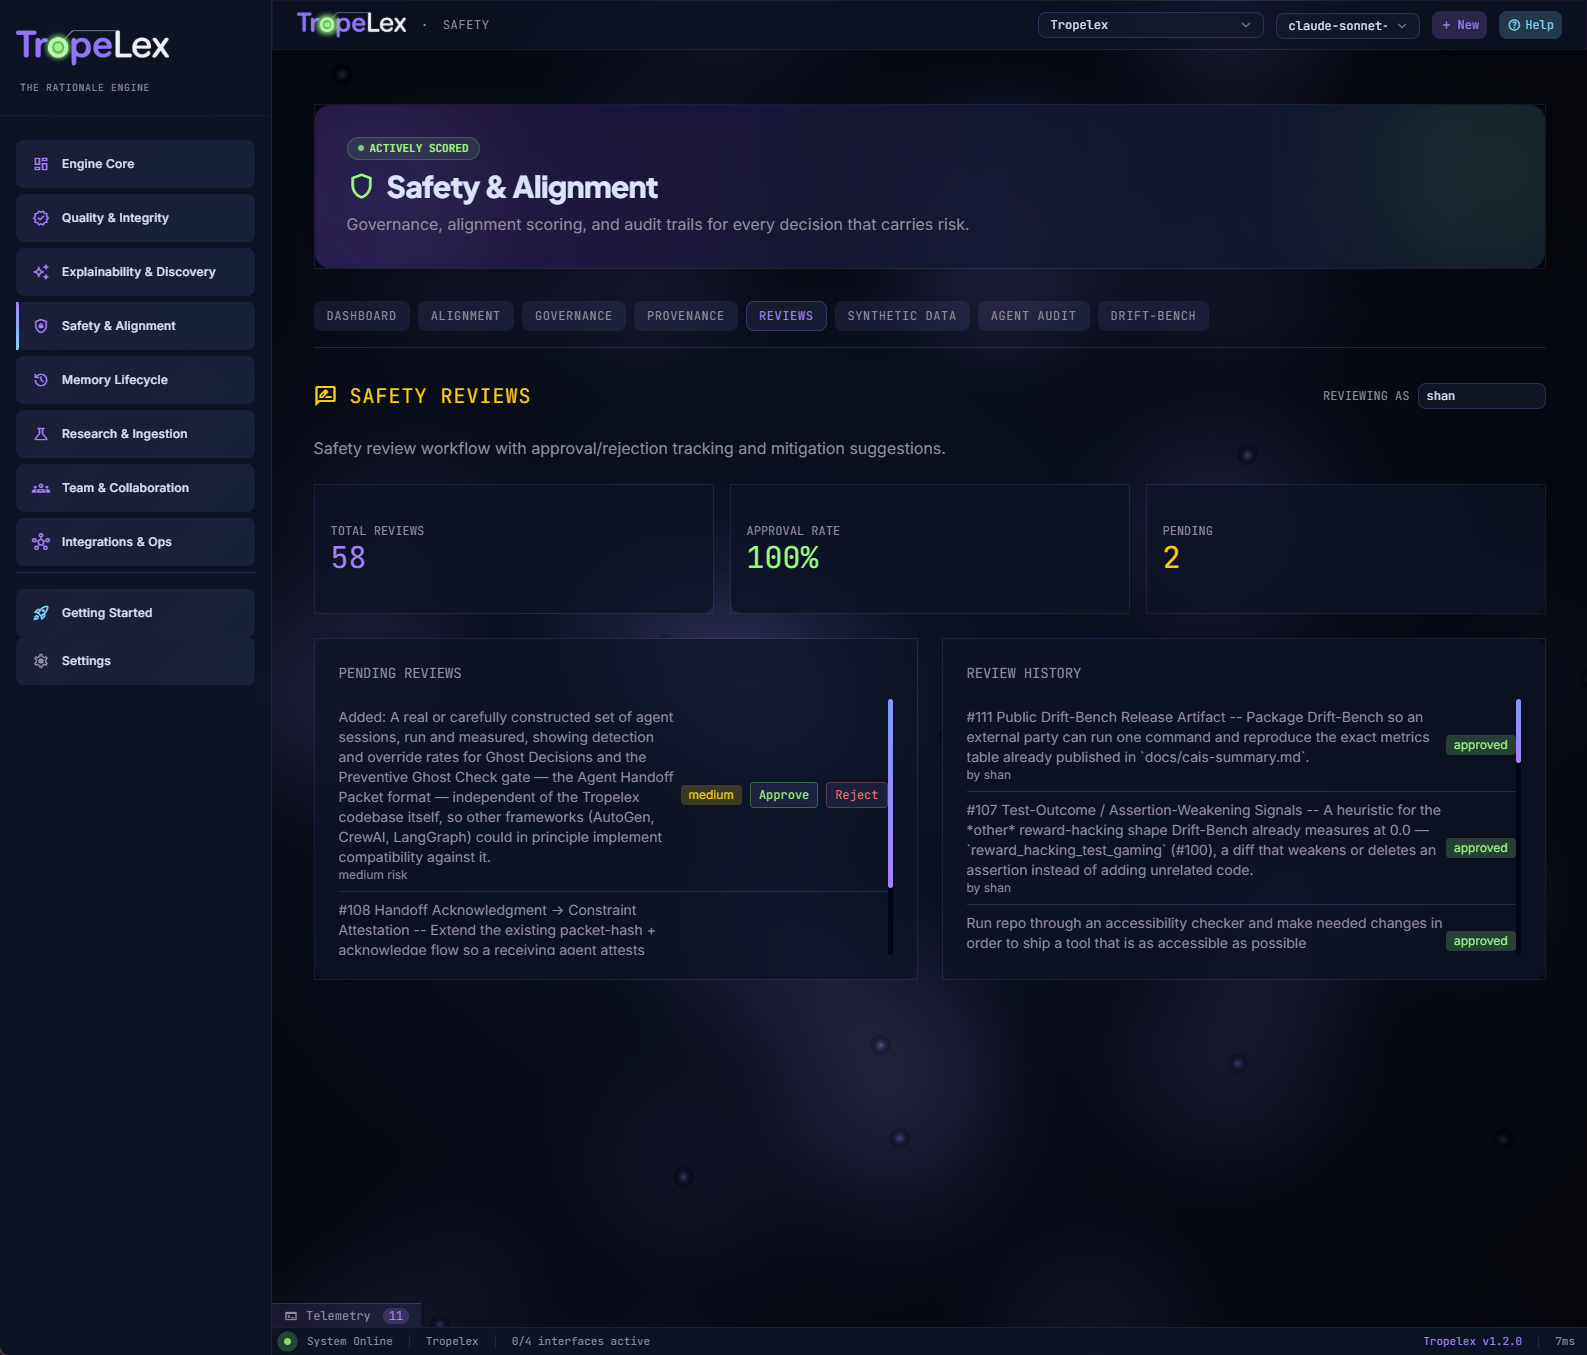This screenshot has height=1355, width=1587.
Task: Click the Integrations & Ops network icon
Action: (41, 542)
